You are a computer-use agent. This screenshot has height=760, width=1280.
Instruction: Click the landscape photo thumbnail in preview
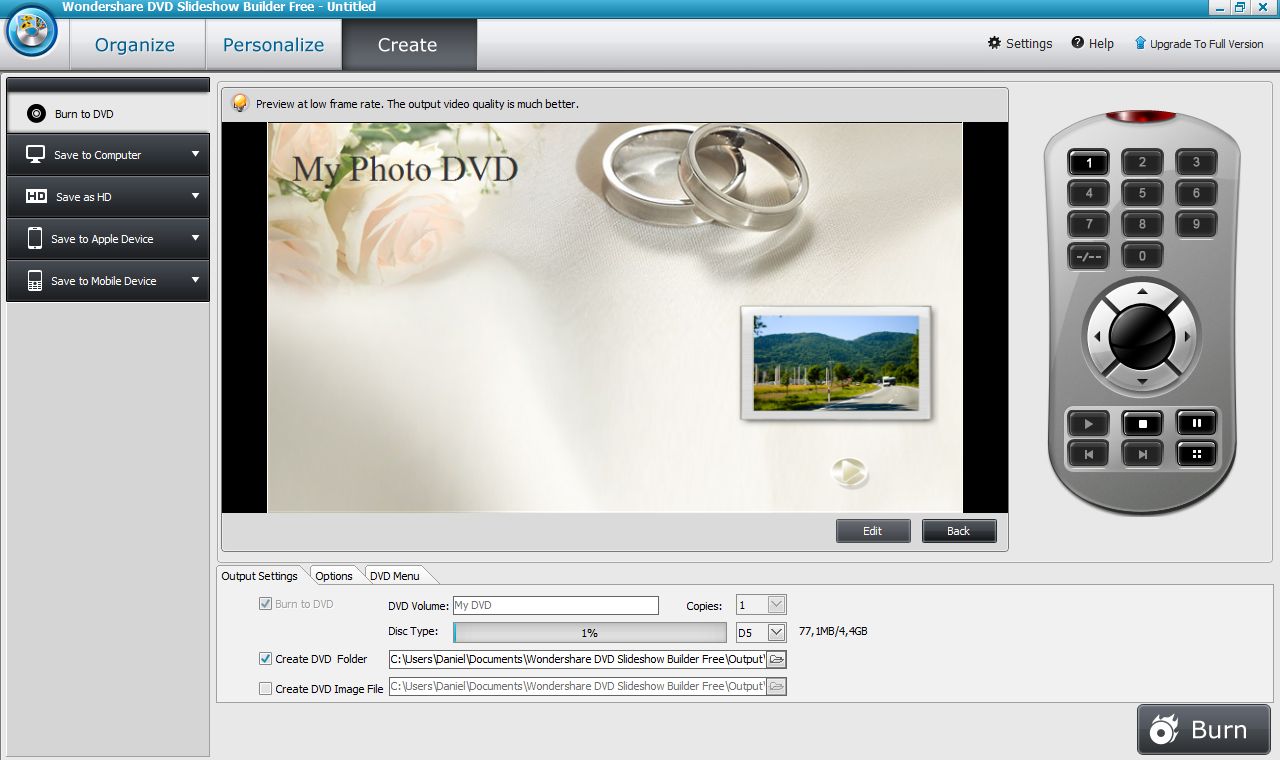[836, 363]
